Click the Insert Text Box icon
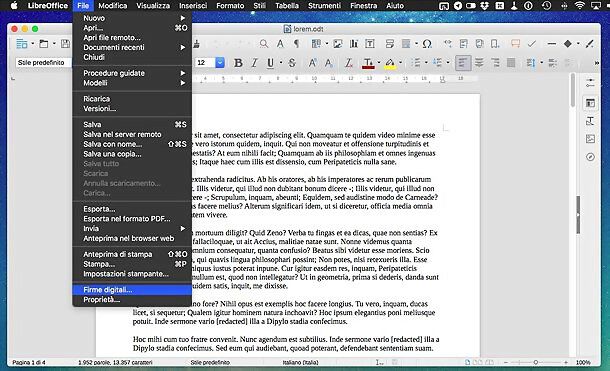Viewport: 610px width, 371px height. [x=370, y=44]
